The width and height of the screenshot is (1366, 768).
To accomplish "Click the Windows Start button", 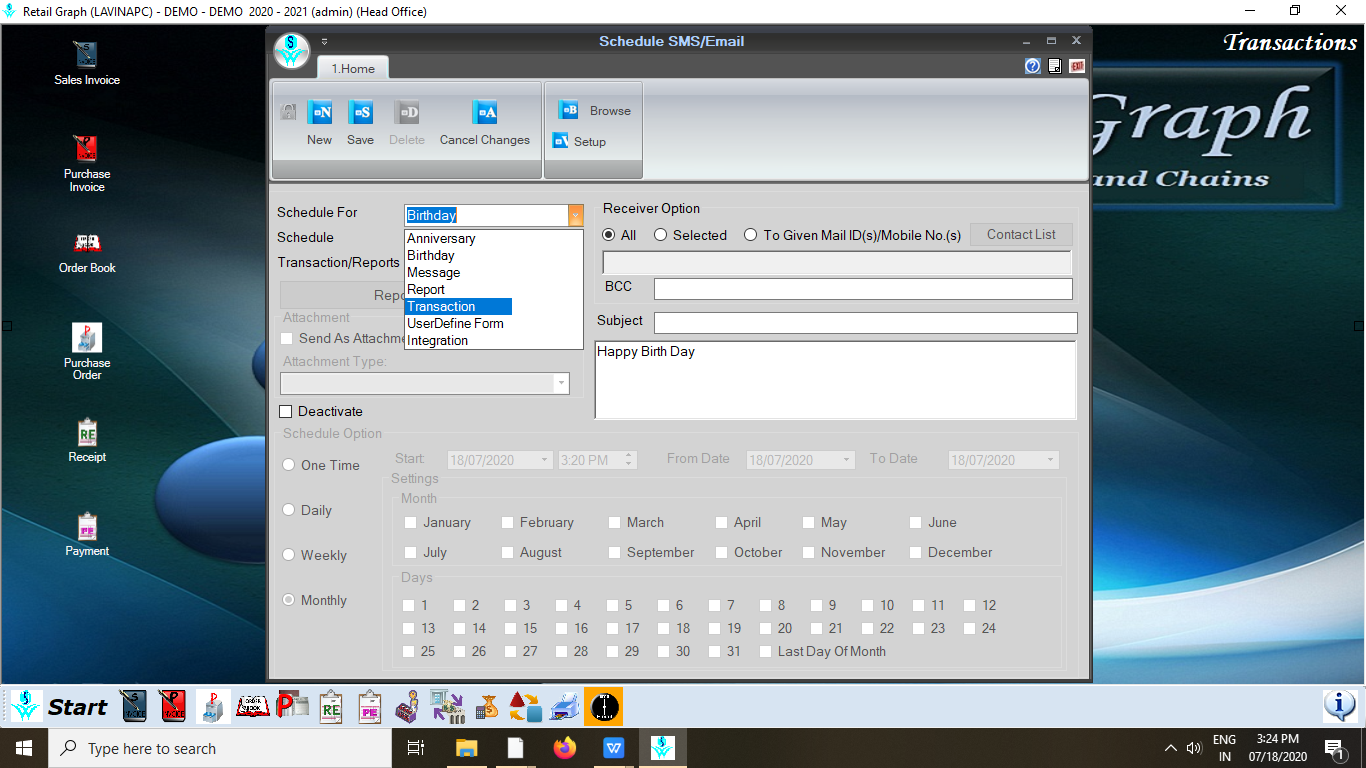I will tap(22, 748).
